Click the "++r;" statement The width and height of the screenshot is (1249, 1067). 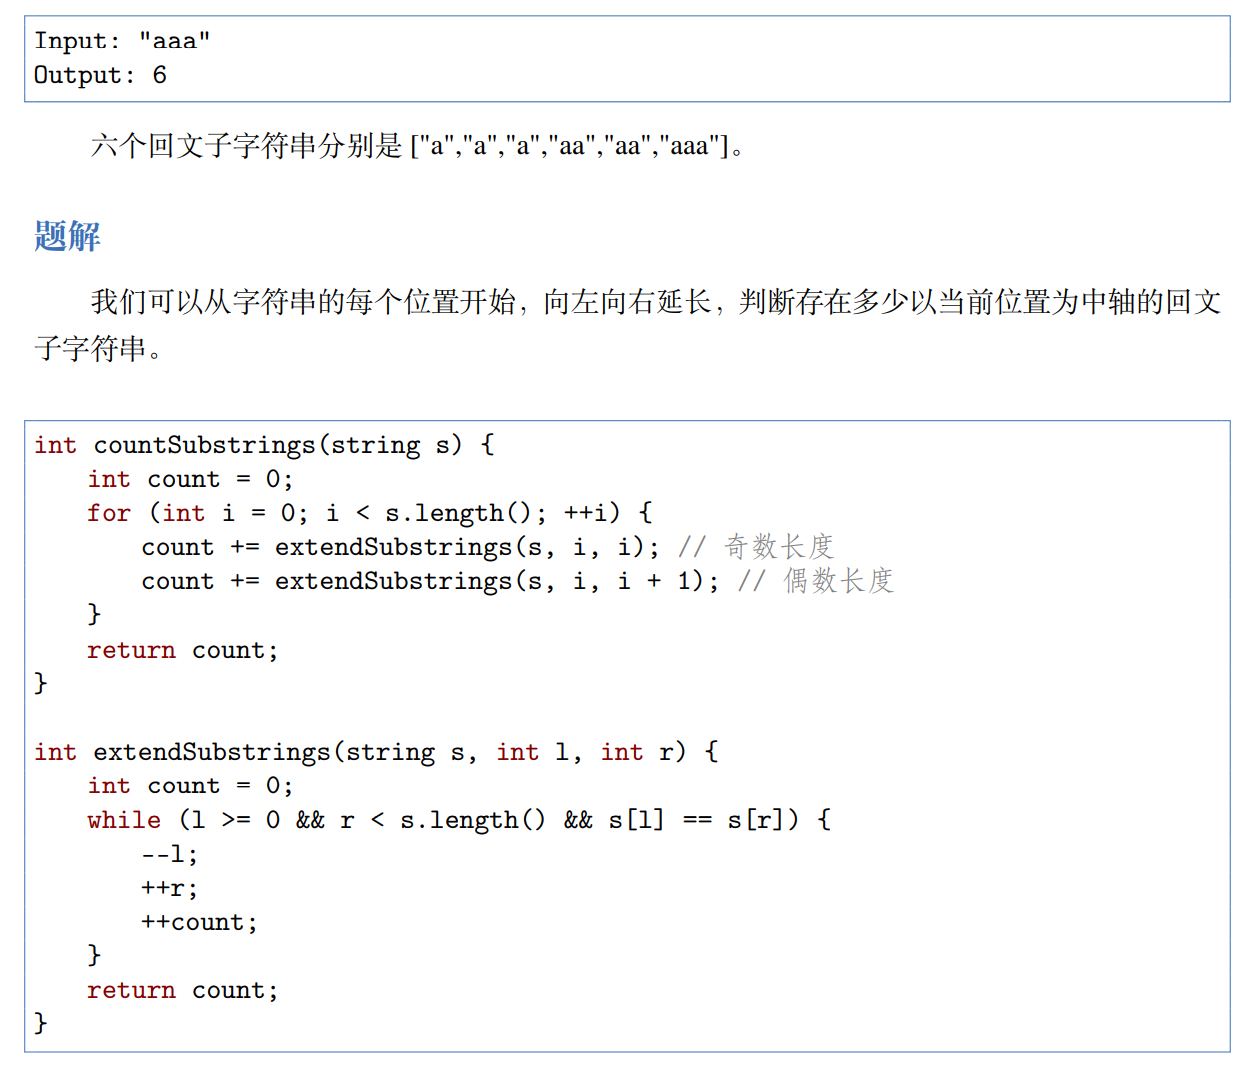[169, 889]
